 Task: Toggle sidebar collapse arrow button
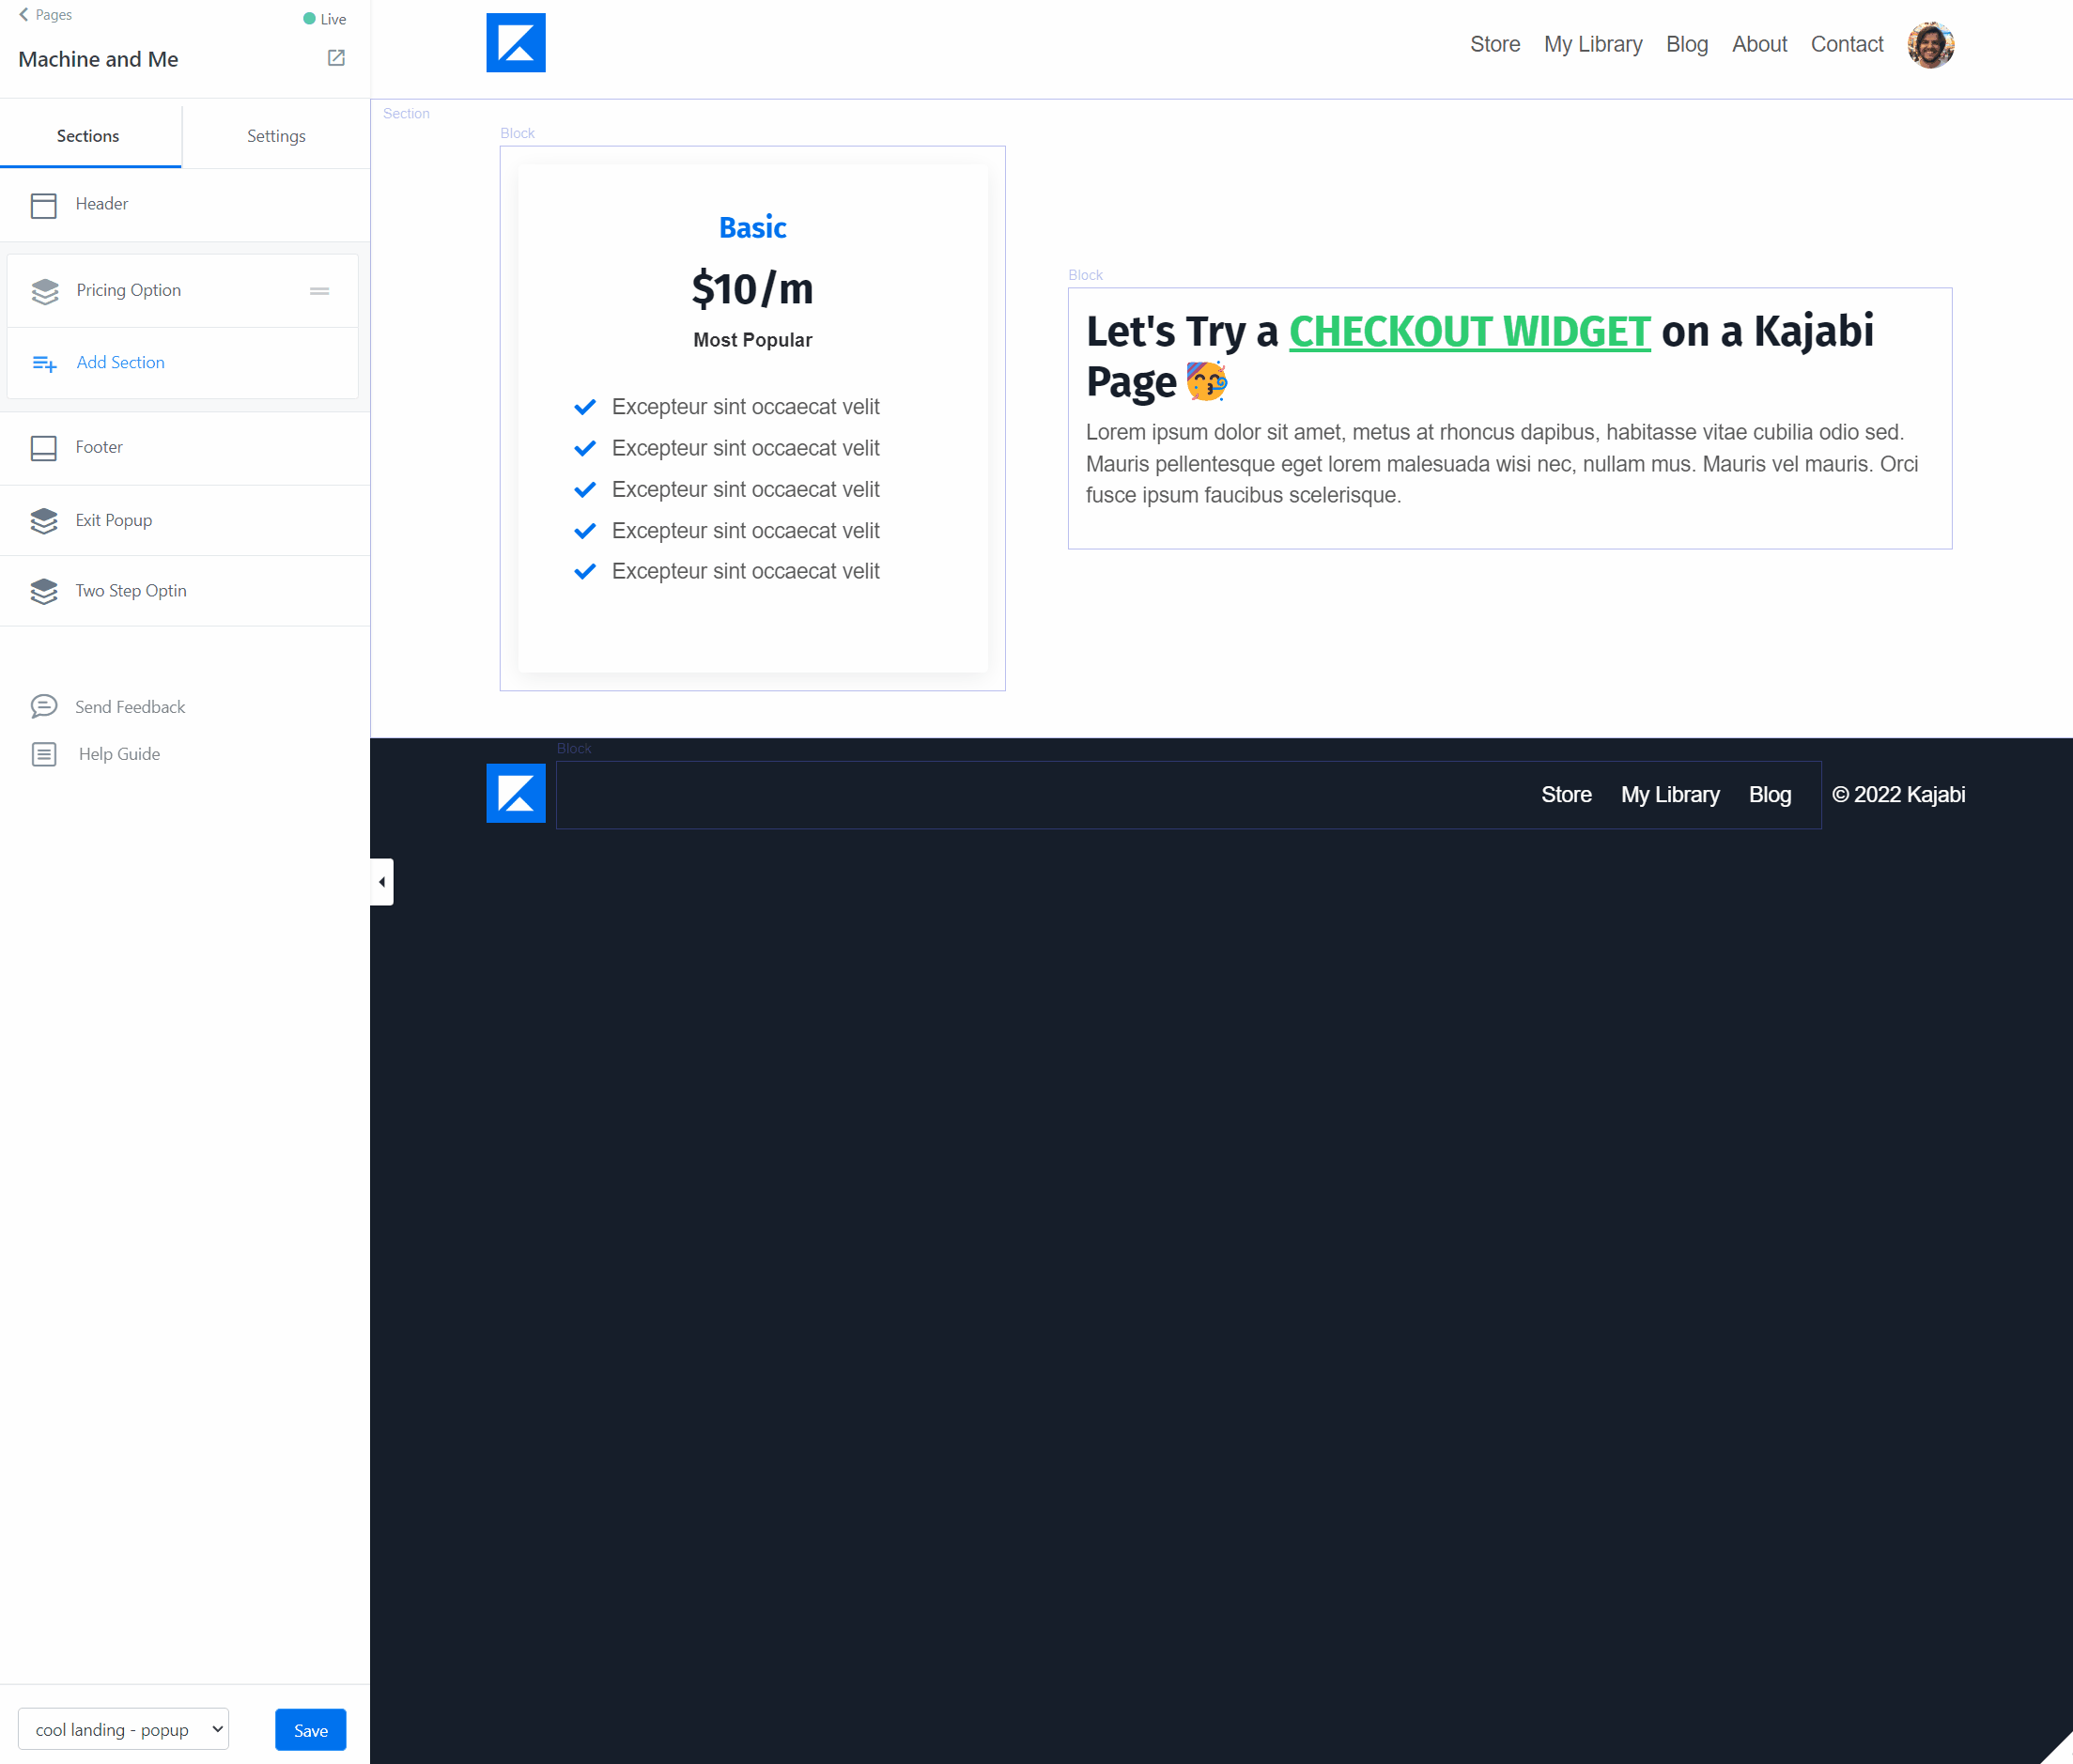pos(381,882)
